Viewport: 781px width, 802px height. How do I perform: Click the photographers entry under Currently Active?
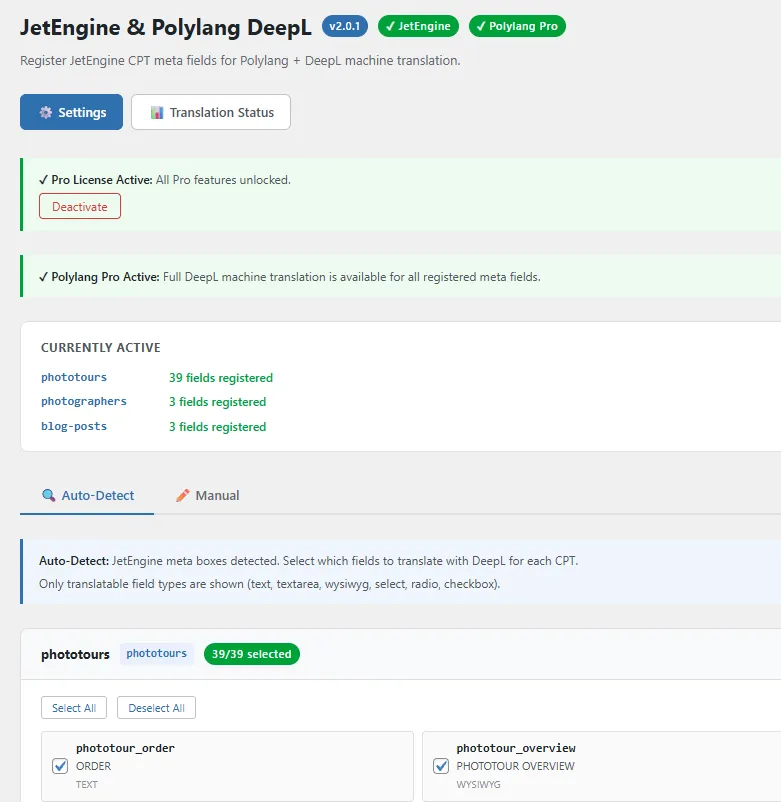pyautogui.click(x=84, y=402)
